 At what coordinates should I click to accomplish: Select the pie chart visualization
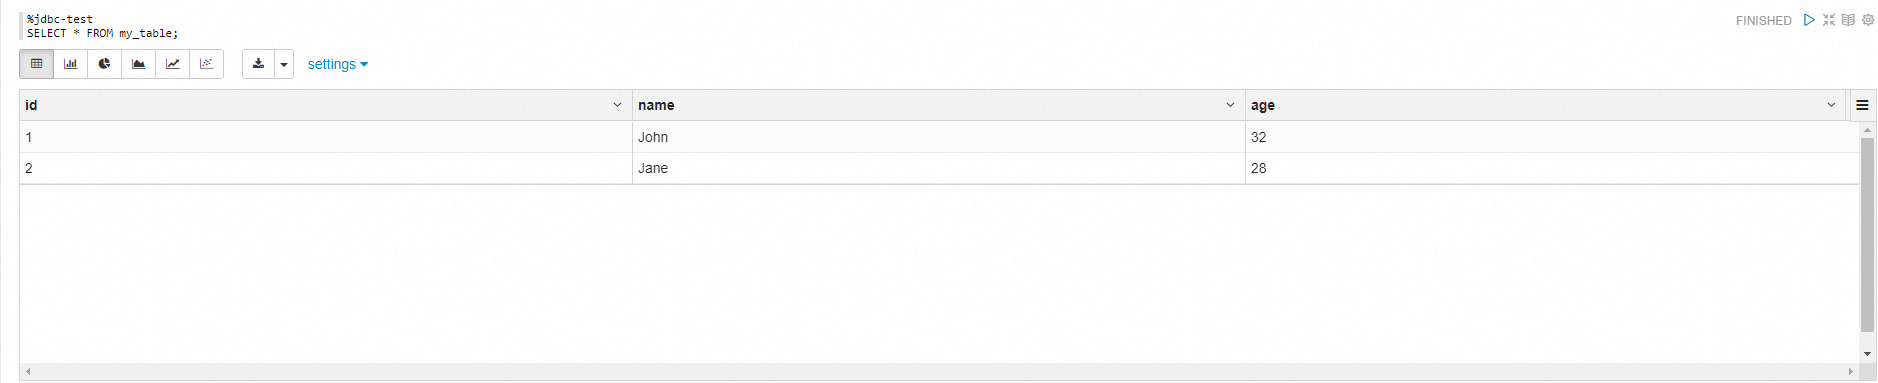coord(105,64)
